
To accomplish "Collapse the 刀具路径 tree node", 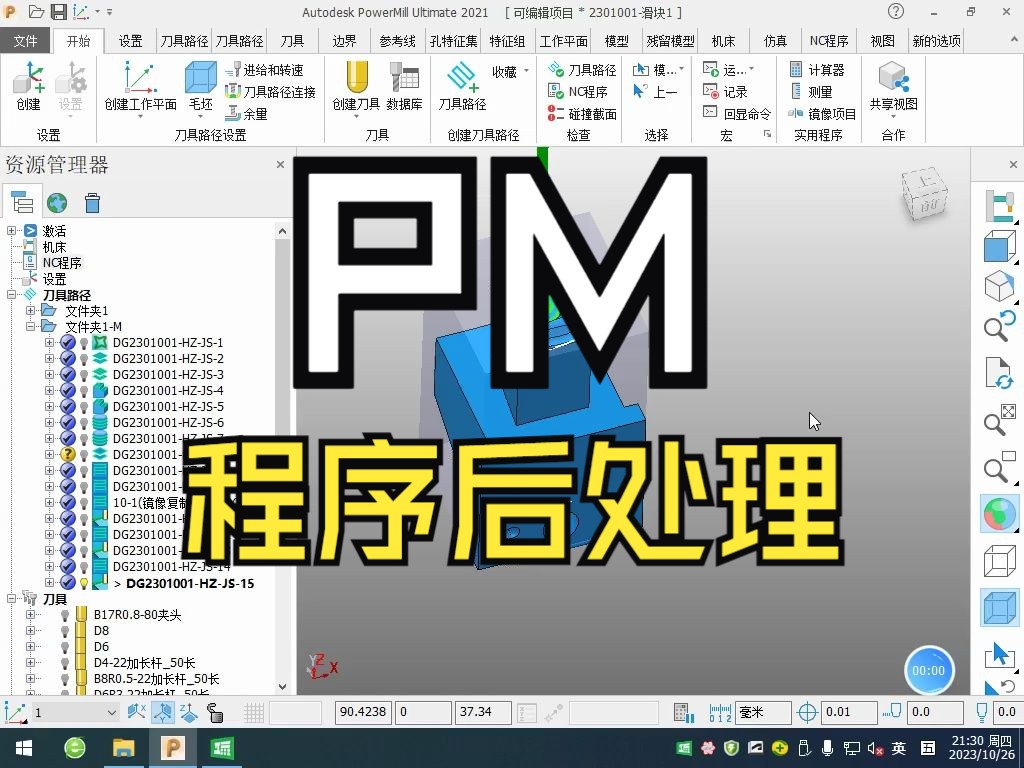I will tap(12, 295).
